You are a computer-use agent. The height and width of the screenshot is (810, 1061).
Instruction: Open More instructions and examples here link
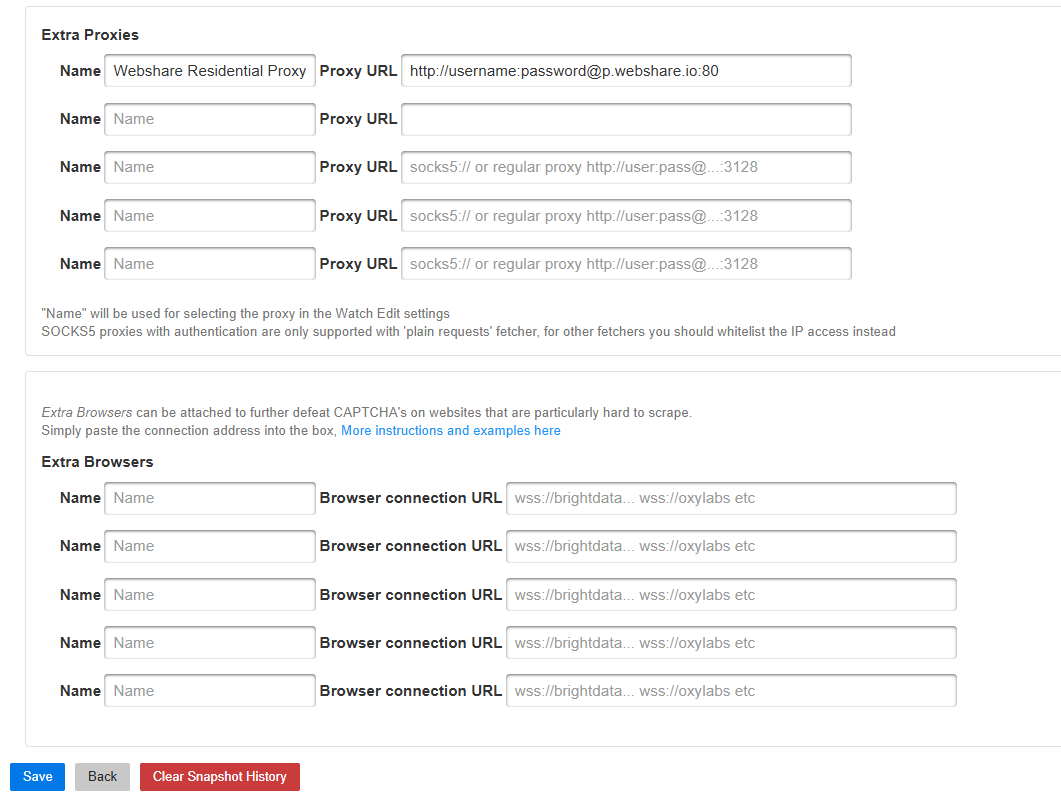point(451,430)
